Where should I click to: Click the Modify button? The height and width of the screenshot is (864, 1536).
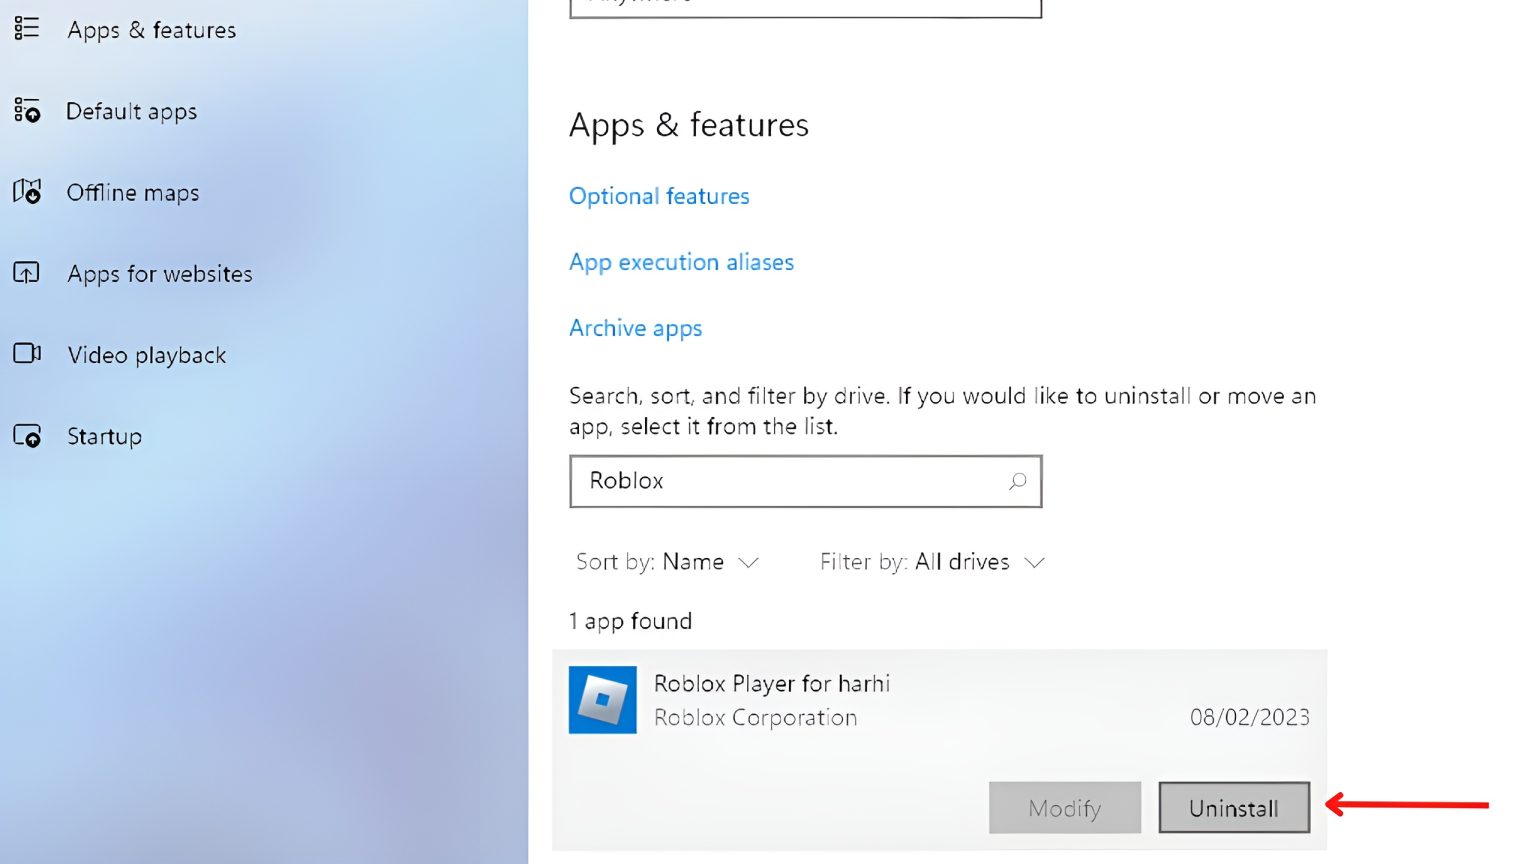pyautogui.click(x=1065, y=808)
